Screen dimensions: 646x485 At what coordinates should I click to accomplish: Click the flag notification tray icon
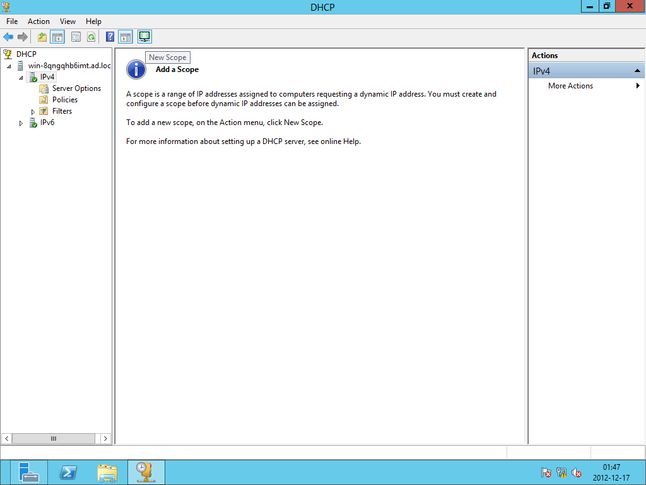click(546, 473)
